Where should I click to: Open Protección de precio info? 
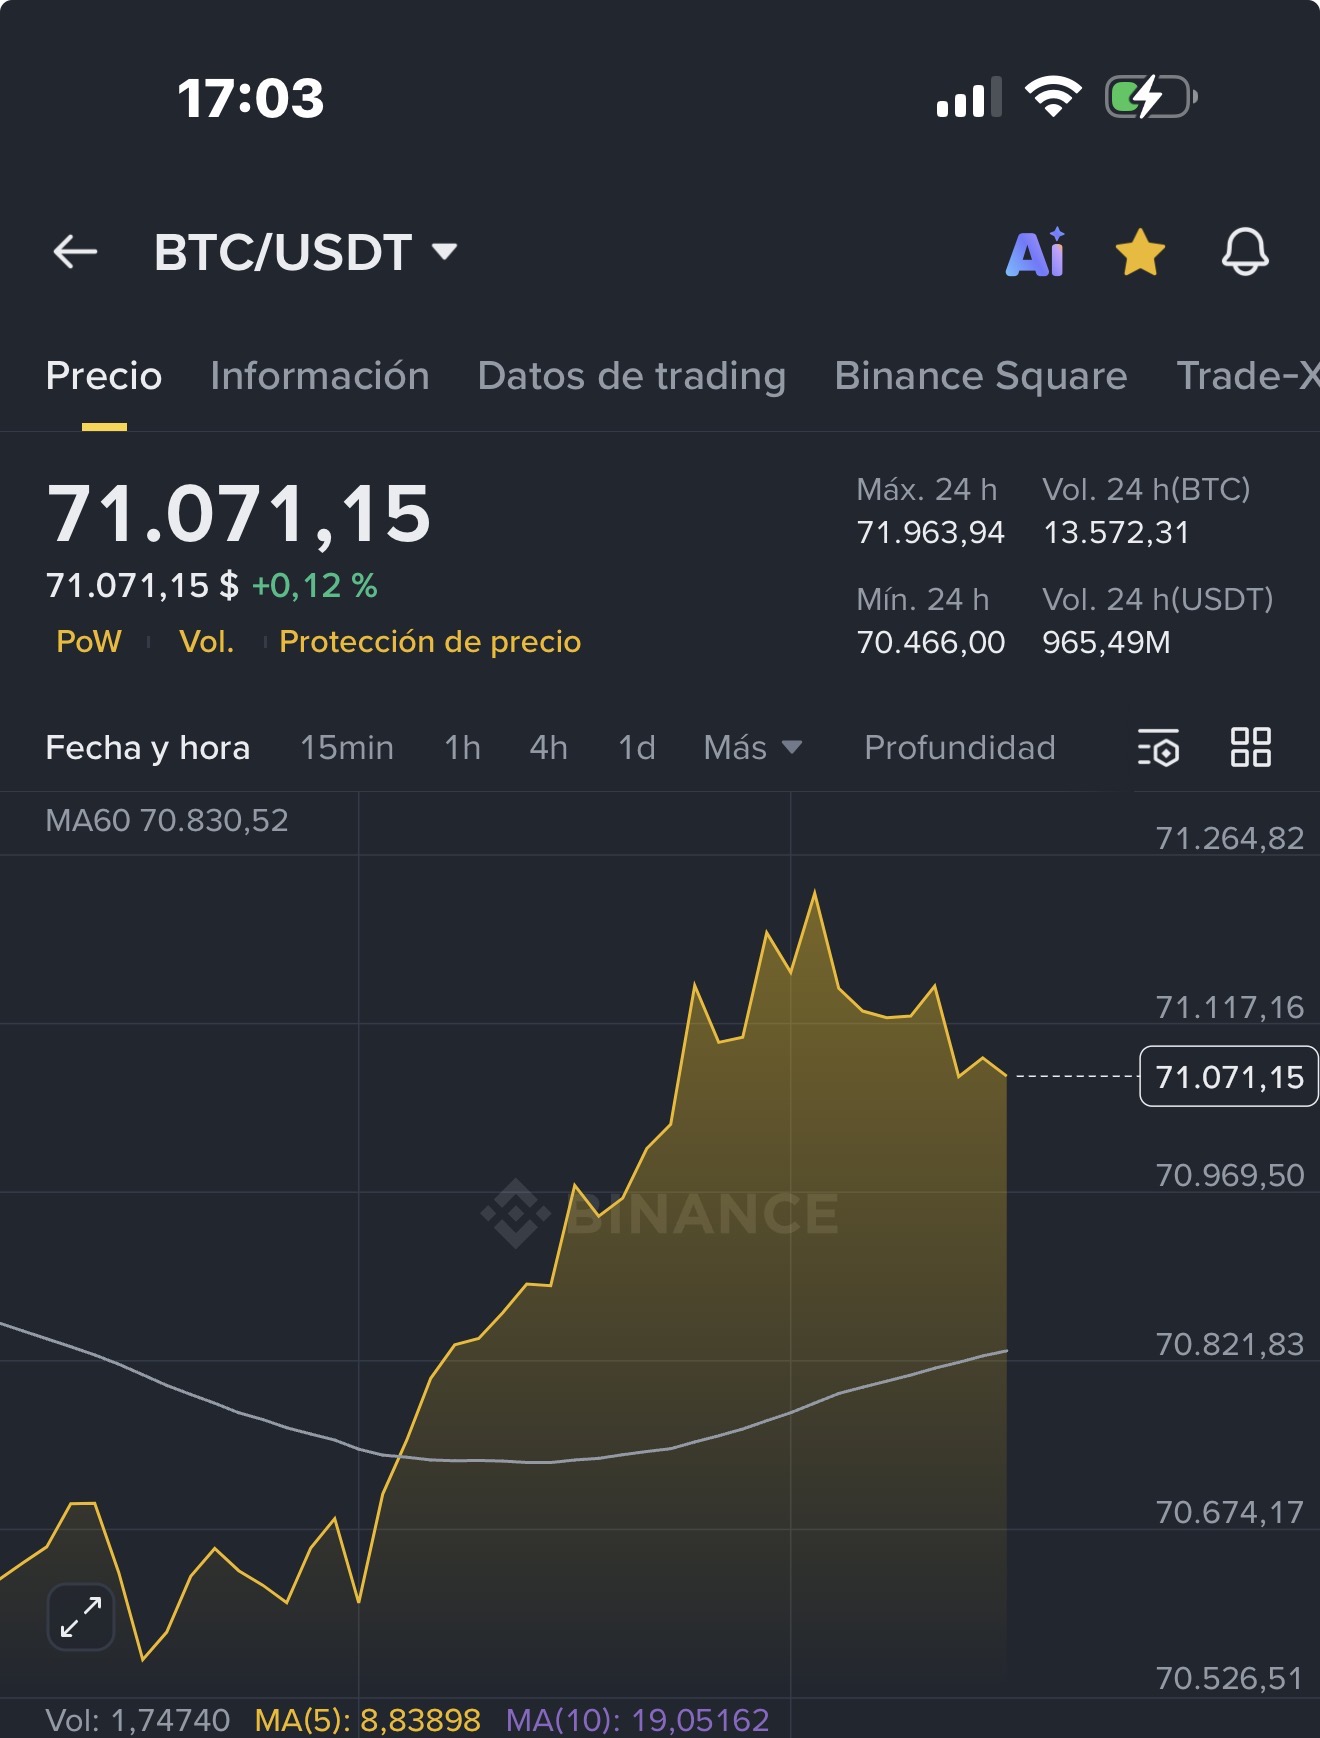point(430,641)
